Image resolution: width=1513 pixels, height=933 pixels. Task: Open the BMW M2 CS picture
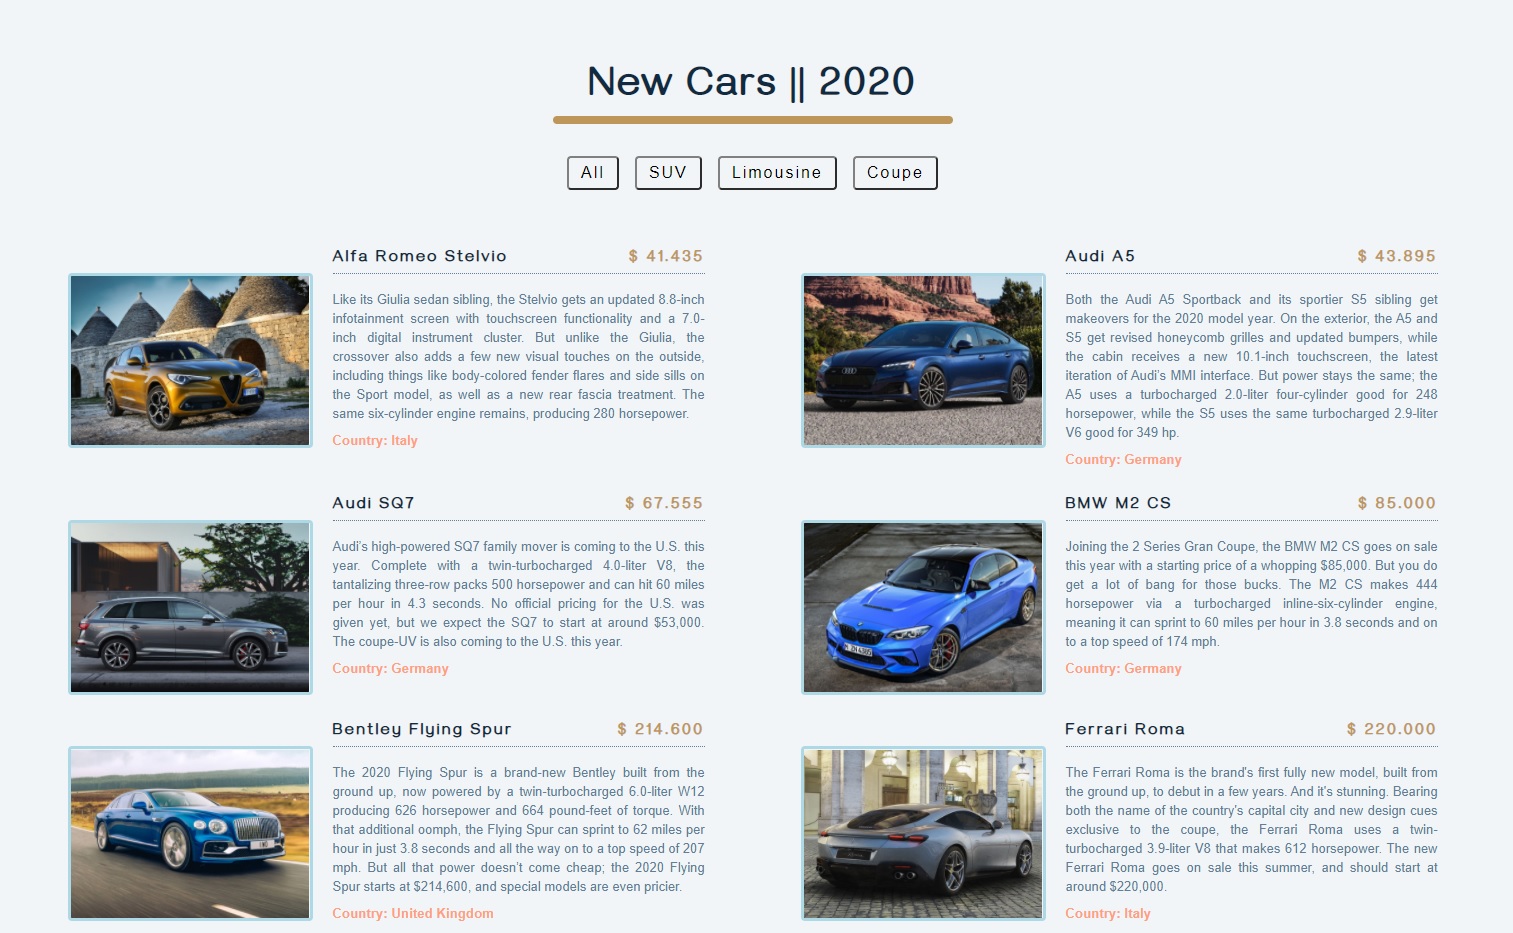pyautogui.click(x=923, y=607)
